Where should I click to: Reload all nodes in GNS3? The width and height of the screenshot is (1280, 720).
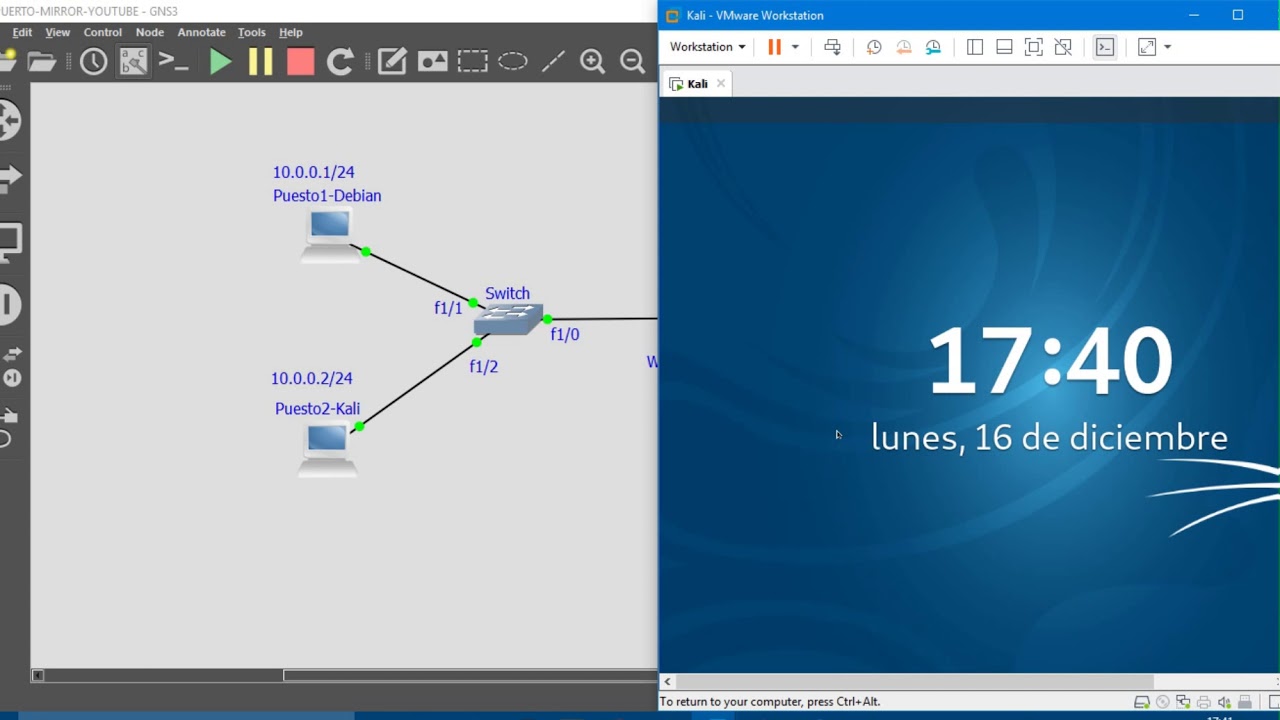[340, 62]
